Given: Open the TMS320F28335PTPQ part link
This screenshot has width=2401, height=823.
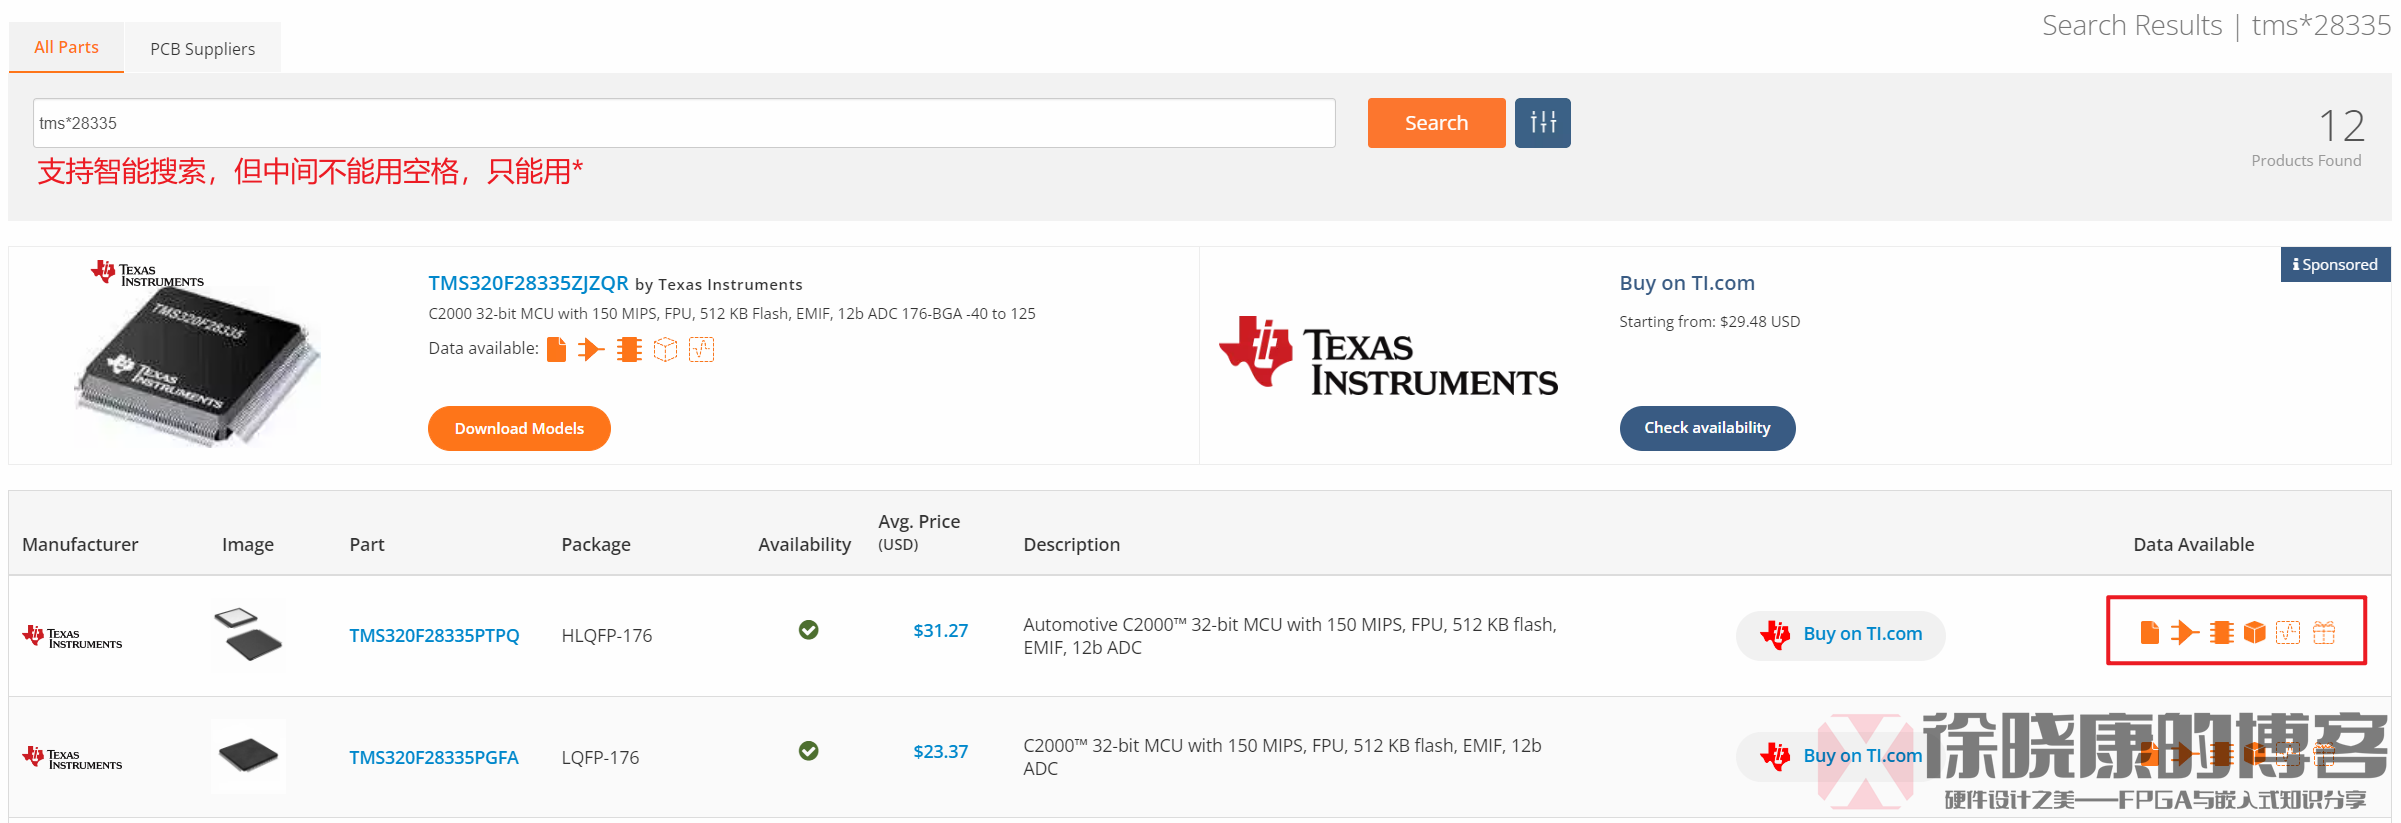Looking at the screenshot, I should tap(434, 635).
